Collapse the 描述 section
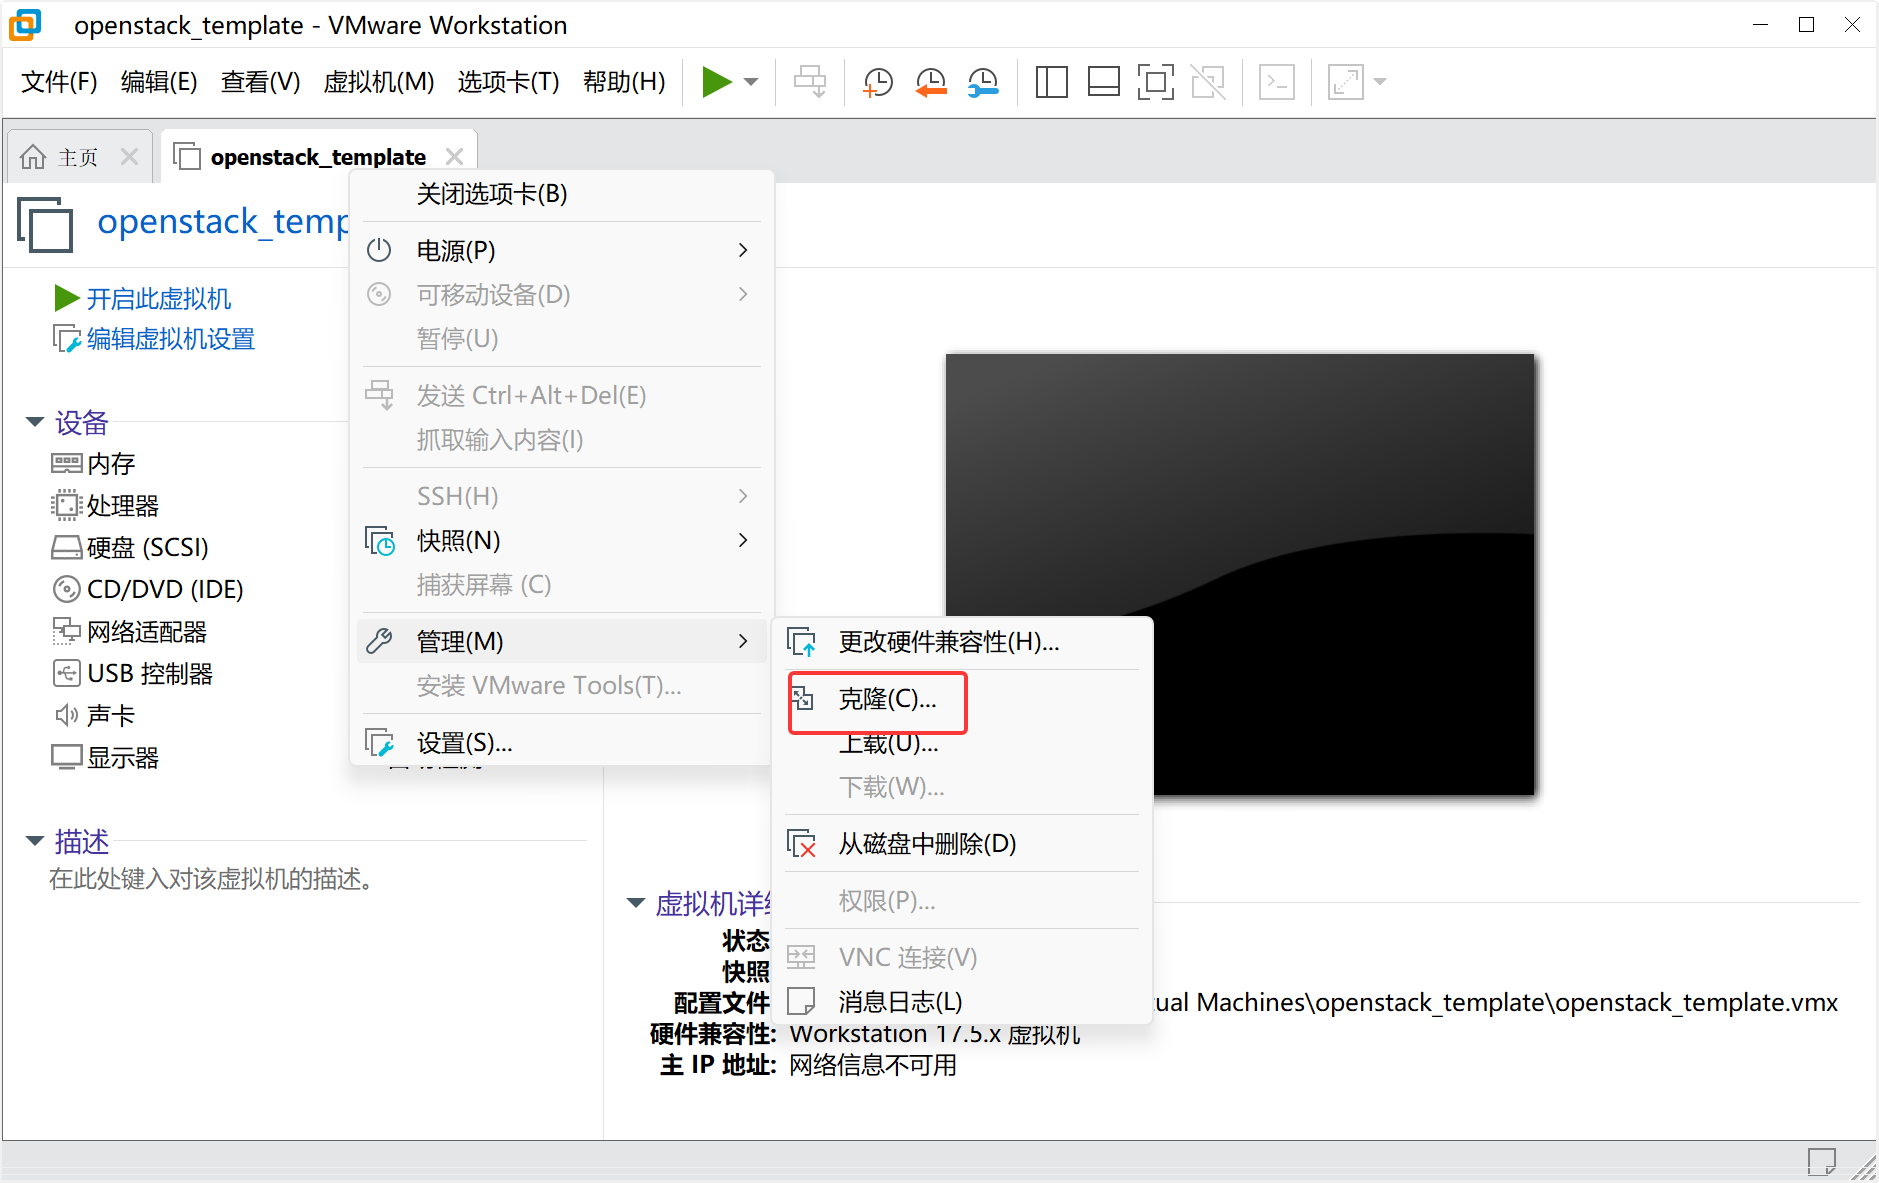Image resolution: width=1879 pixels, height=1183 pixels. pyautogui.click(x=35, y=841)
